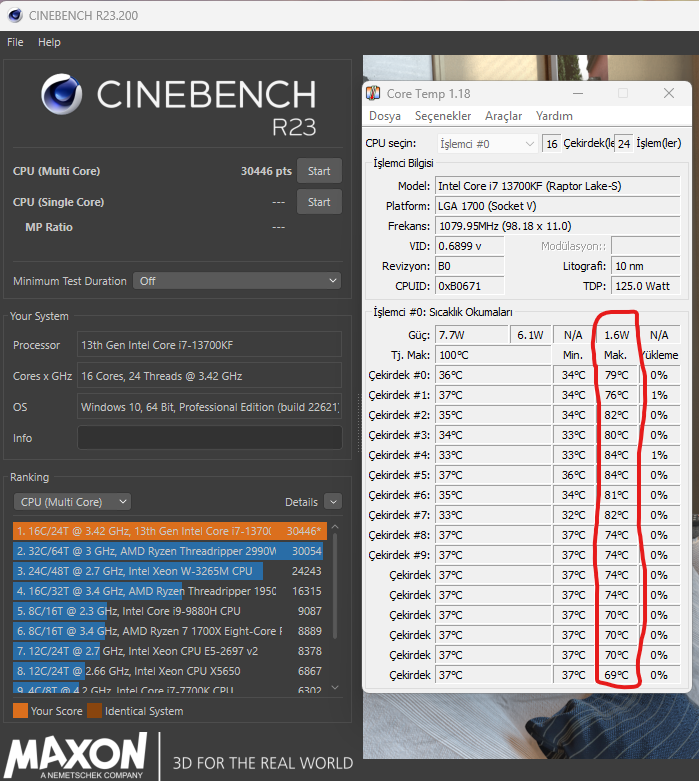699x781 pixels.
Task: Select the Ryzen Threadripper 2990W ranking row
Action: 170,551
